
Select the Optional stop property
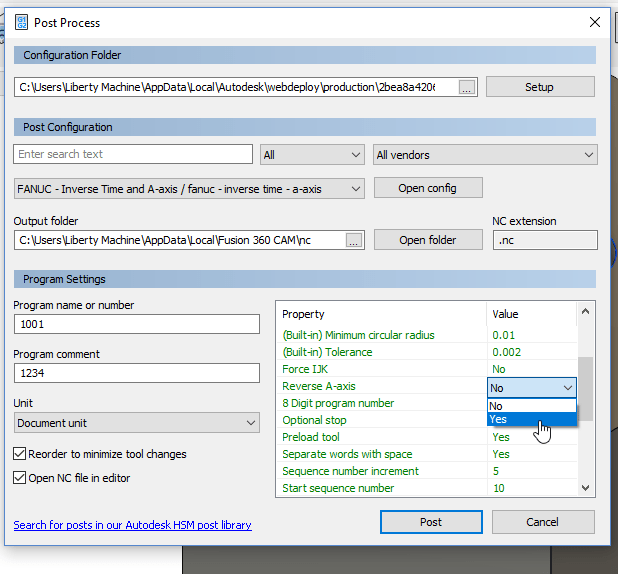click(x=314, y=420)
